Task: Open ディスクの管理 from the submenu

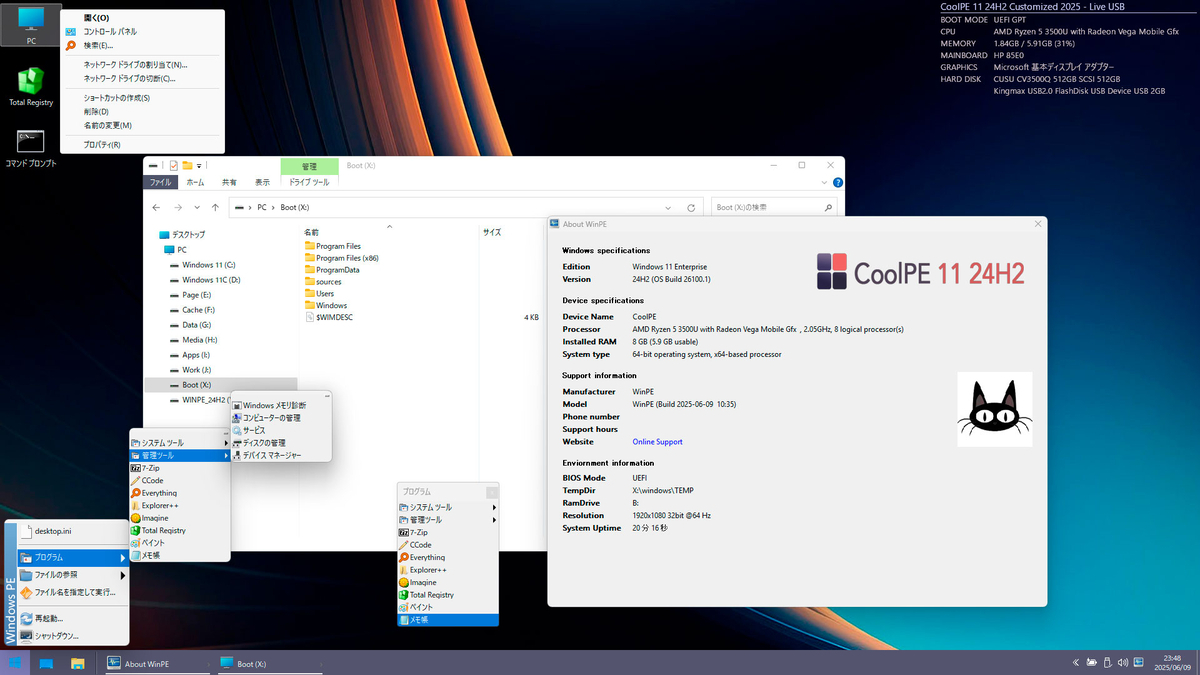Action: [281, 443]
